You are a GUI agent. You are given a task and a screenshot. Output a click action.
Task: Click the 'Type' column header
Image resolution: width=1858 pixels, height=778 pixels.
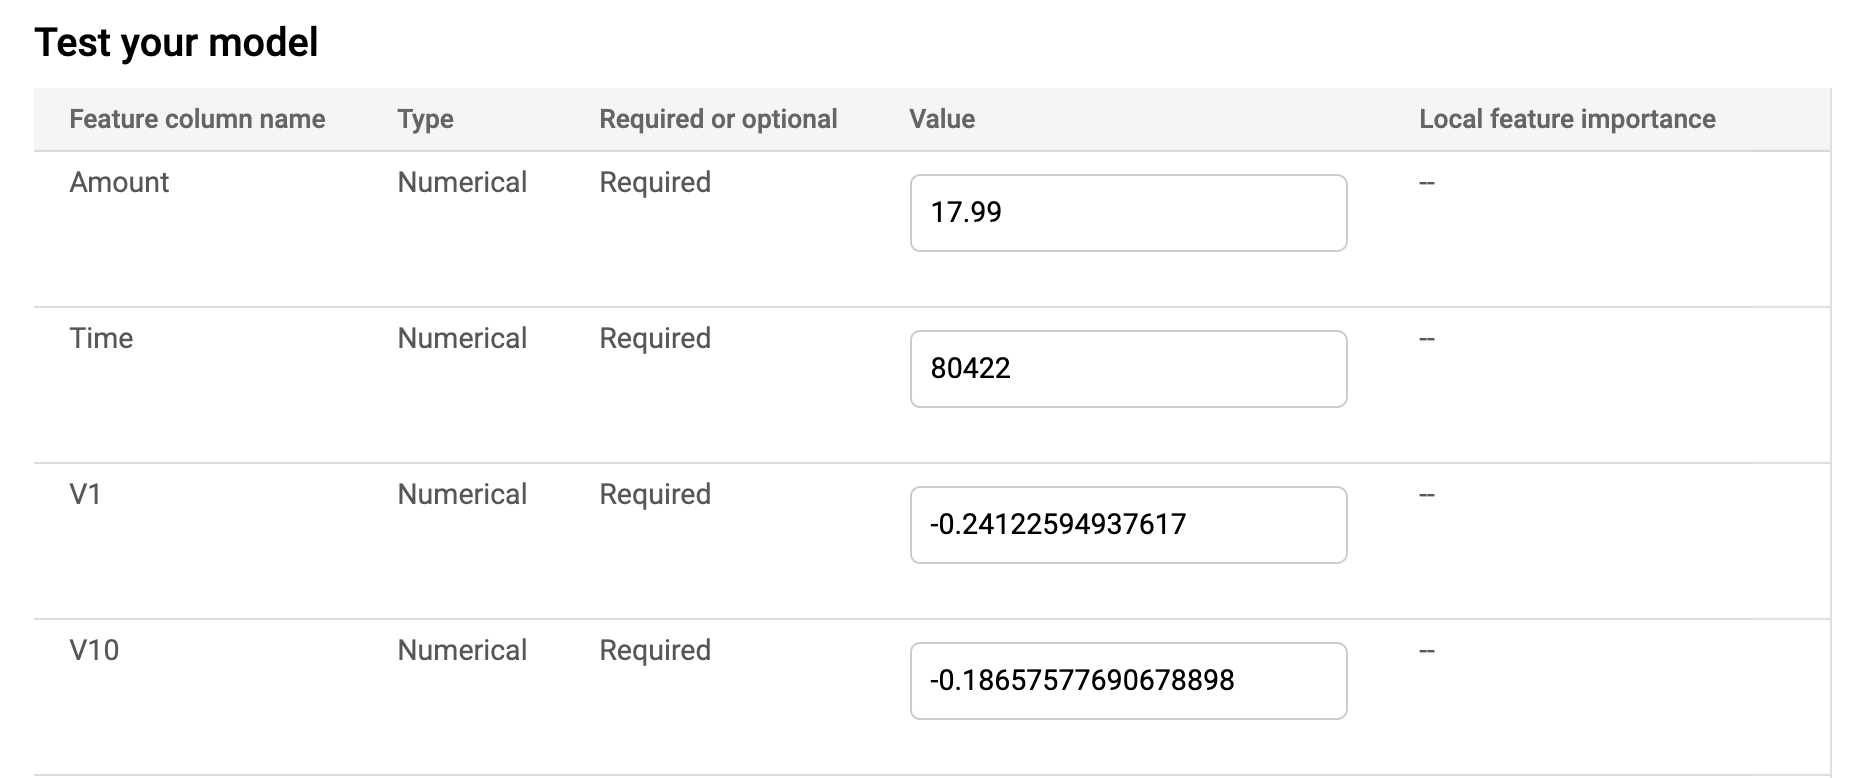point(425,119)
